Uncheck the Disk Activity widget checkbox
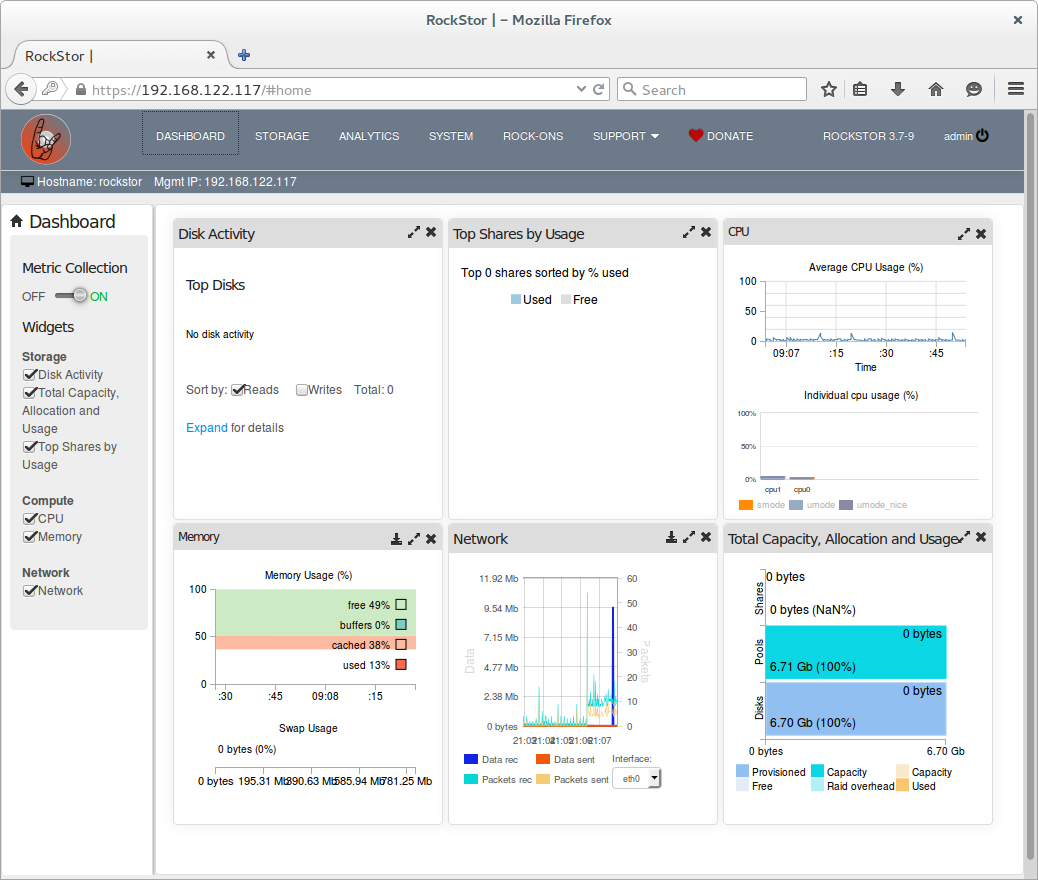This screenshot has height=880, width=1038. [x=30, y=375]
